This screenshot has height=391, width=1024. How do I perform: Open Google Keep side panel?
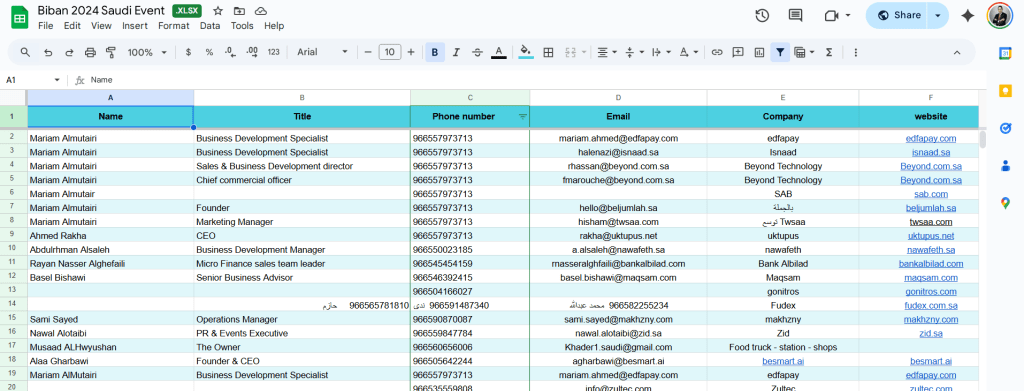1005,91
